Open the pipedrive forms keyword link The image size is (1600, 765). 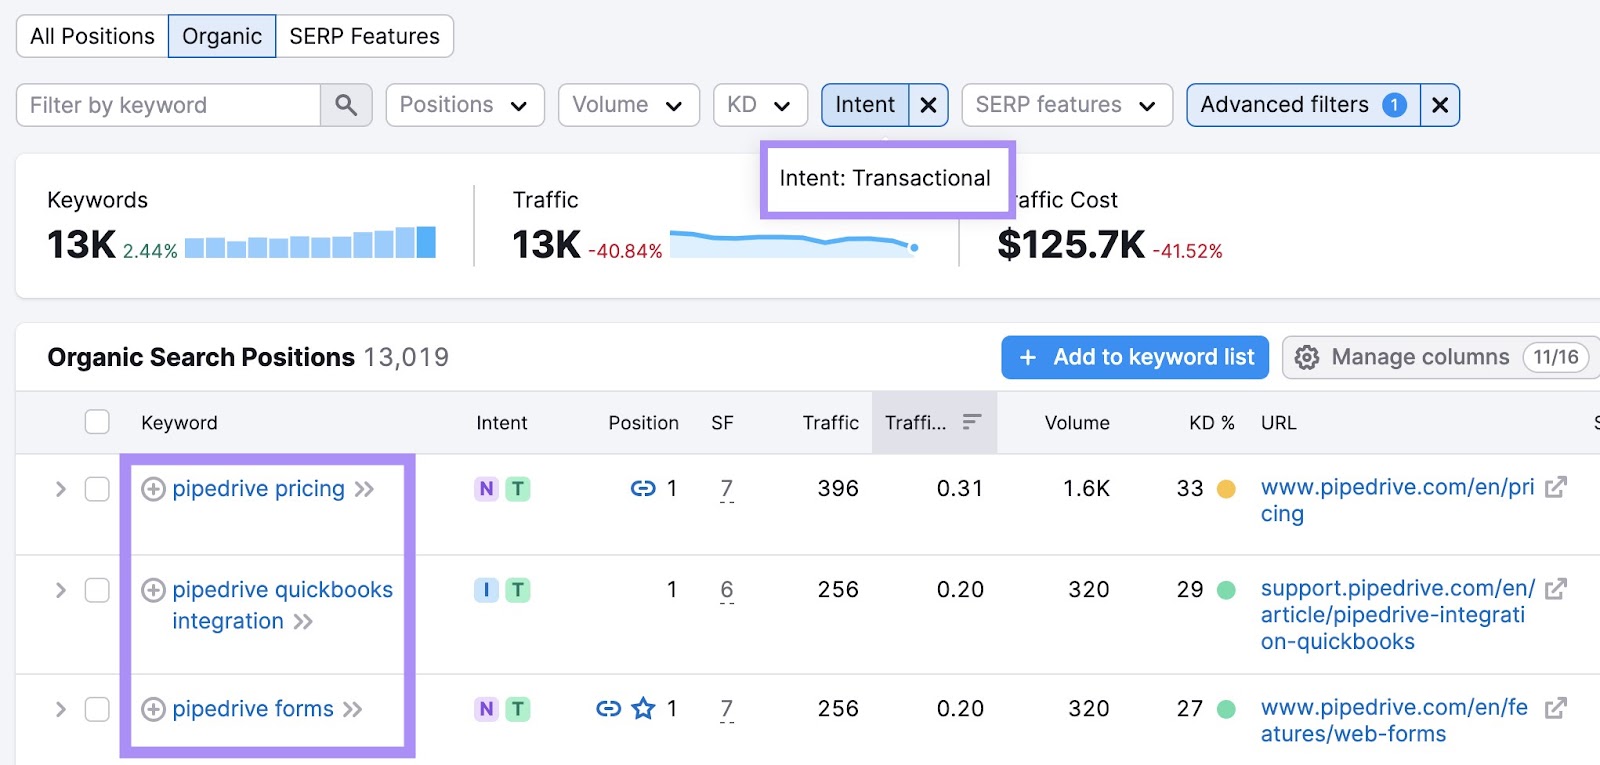coord(253,709)
